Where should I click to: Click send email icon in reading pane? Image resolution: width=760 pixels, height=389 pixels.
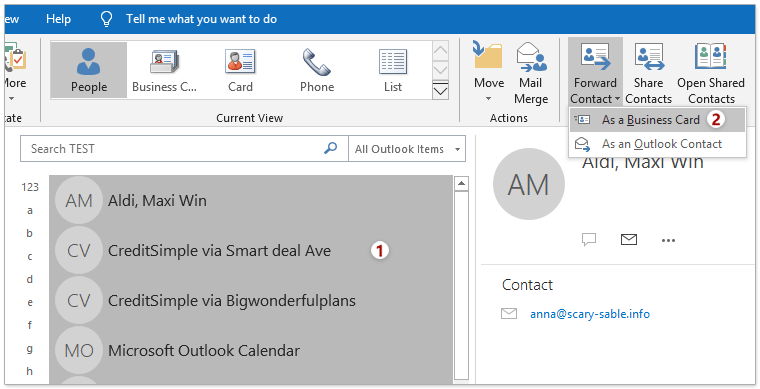pyautogui.click(x=629, y=239)
